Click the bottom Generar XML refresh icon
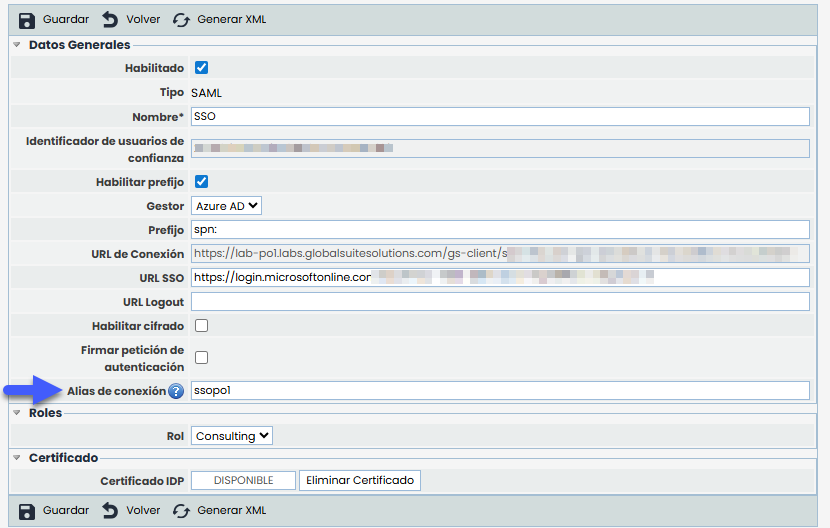Viewport: 830px width, 528px height. point(181,511)
